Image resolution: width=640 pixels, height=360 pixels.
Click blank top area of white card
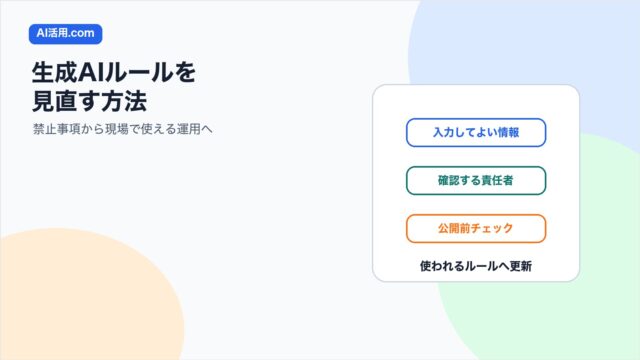(476, 100)
